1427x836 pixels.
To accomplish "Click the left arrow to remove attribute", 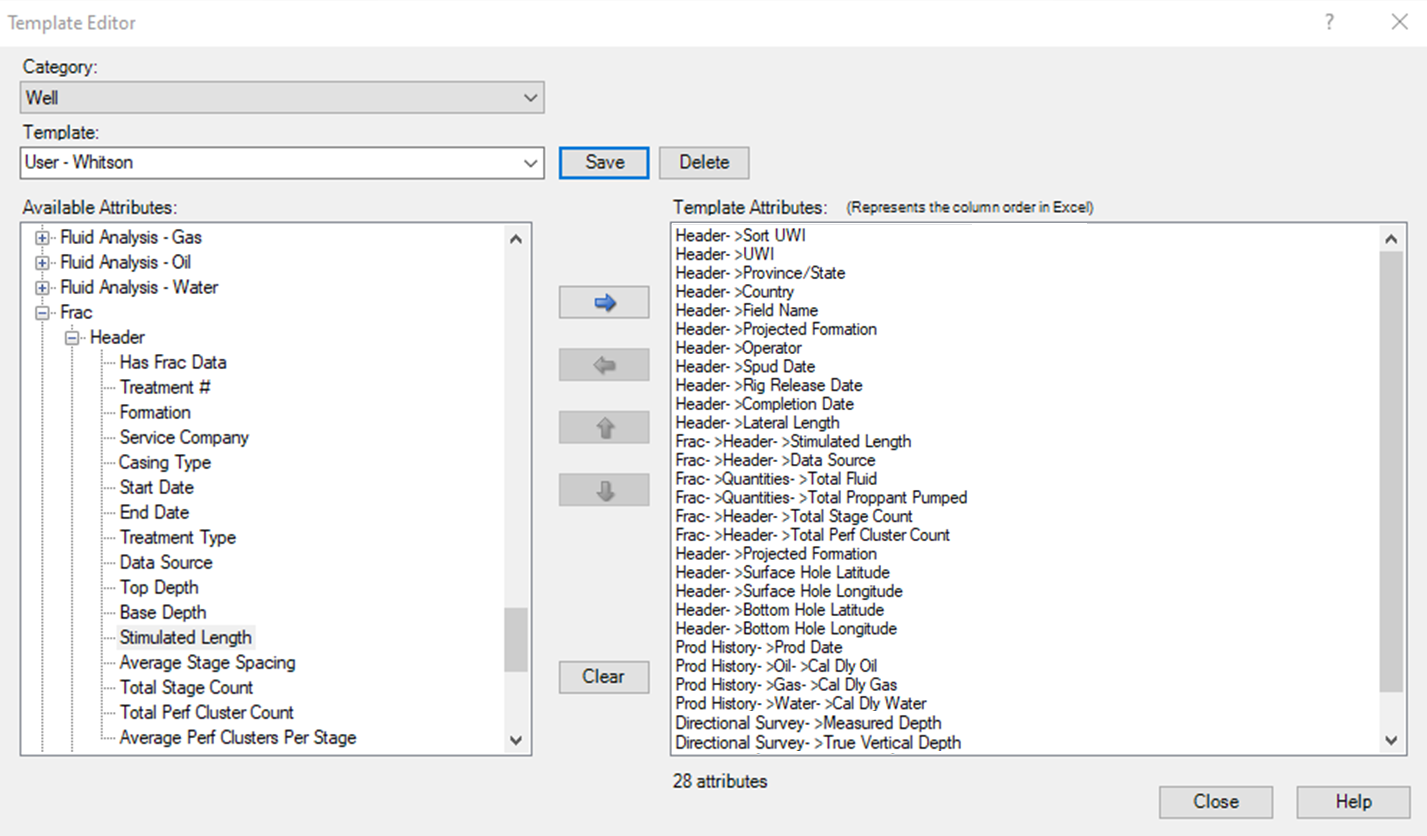I will (x=602, y=364).
